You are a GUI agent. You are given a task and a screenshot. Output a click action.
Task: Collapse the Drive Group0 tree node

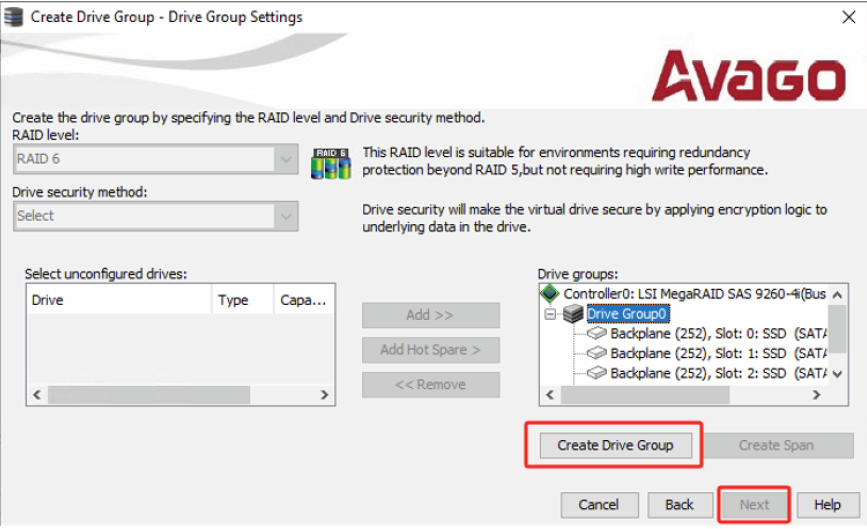(x=550, y=314)
